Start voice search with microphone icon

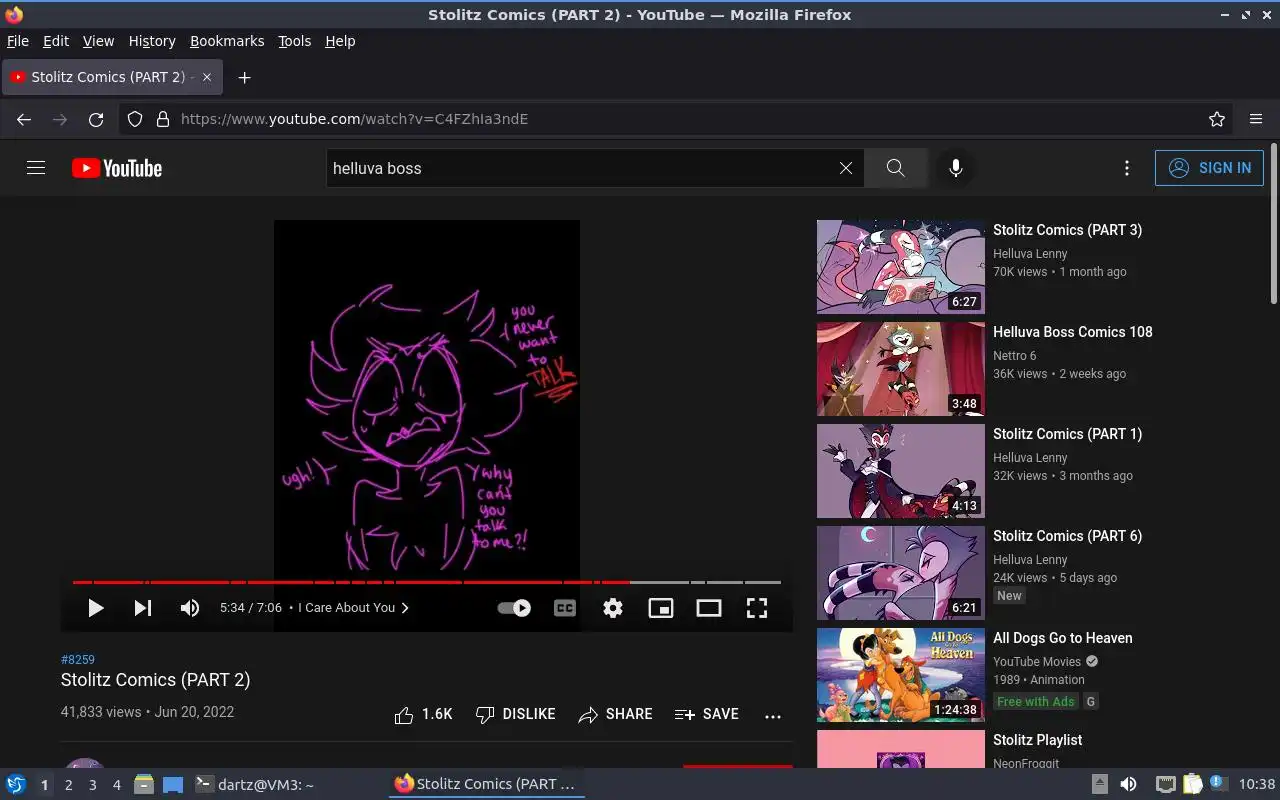click(x=956, y=168)
